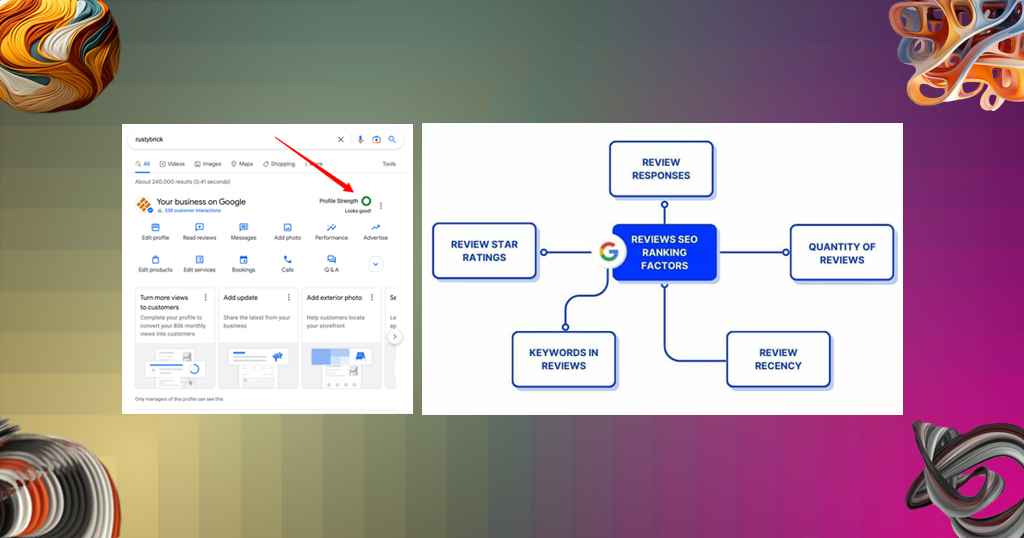This screenshot has height=538, width=1024.
Task: Open search by image camera icon
Action: pos(376,140)
